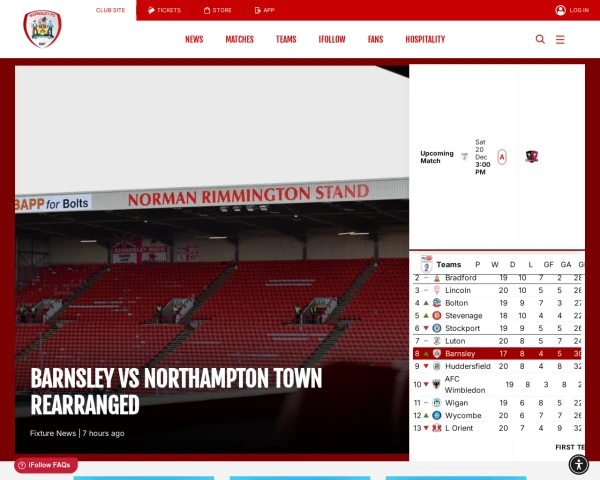Open the Tickets link in top bar
The width and height of the screenshot is (600, 480).
coord(164,10)
